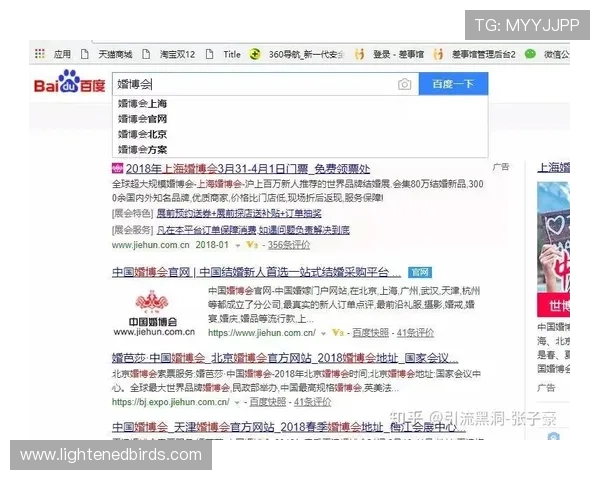Open 中国婚博会官网 result title
This screenshot has height=480, width=600.
point(256,273)
